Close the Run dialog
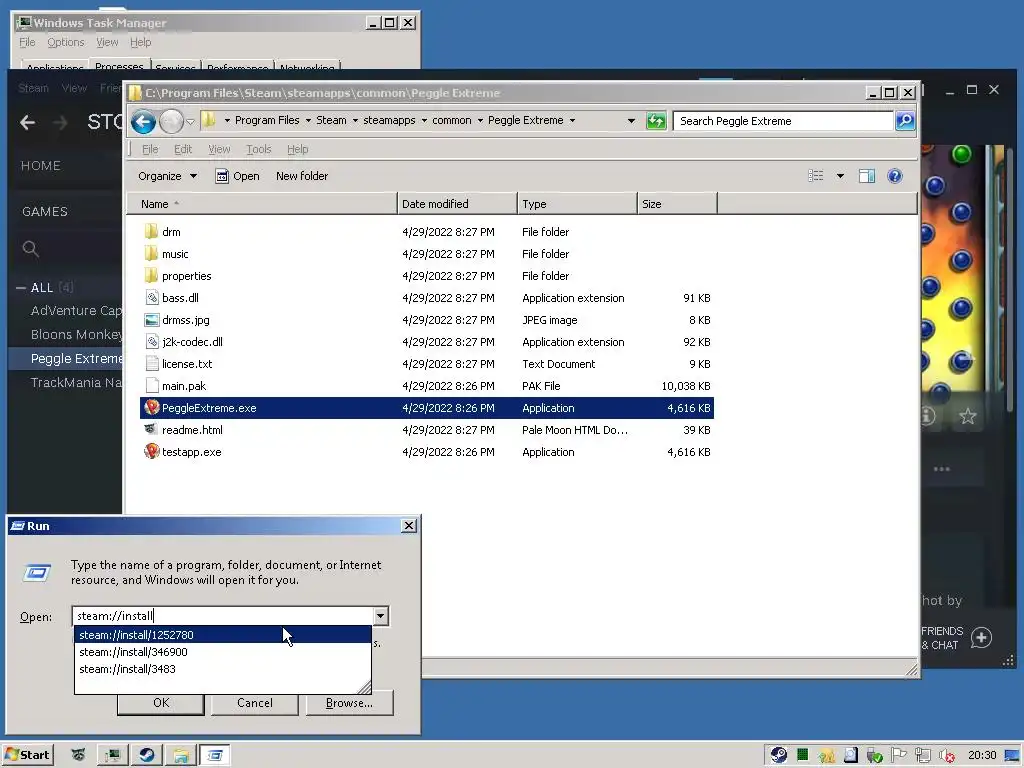This screenshot has width=1024, height=768. pyautogui.click(x=409, y=525)
